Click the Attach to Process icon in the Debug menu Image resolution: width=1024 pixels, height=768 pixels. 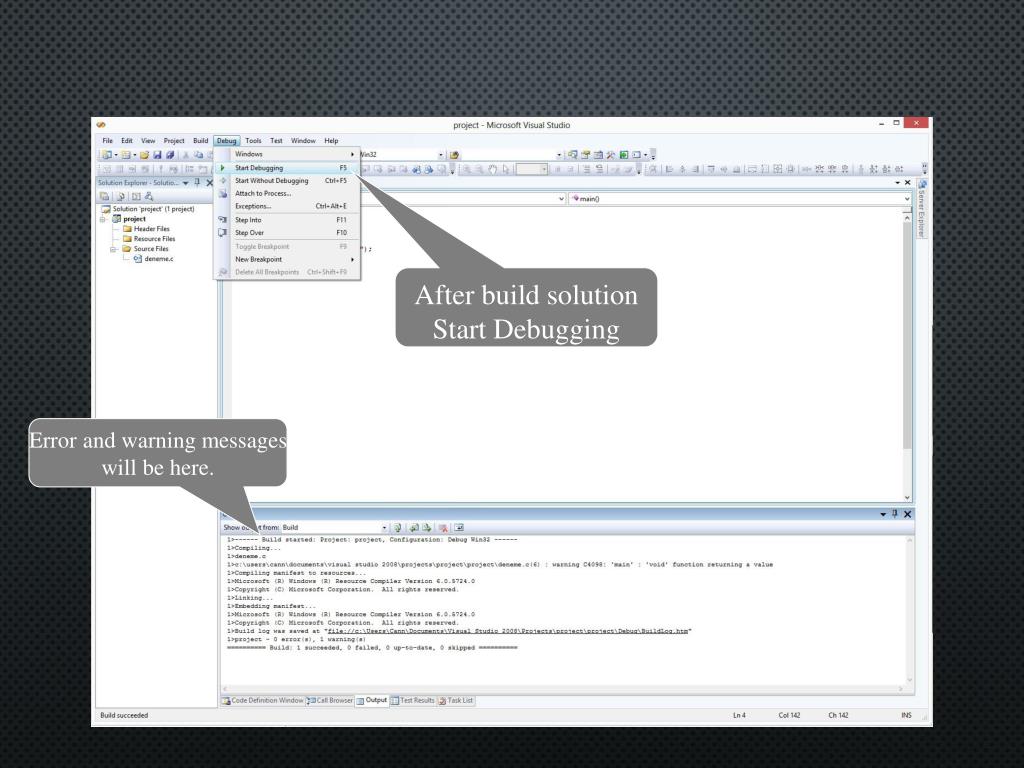[223, 193]
